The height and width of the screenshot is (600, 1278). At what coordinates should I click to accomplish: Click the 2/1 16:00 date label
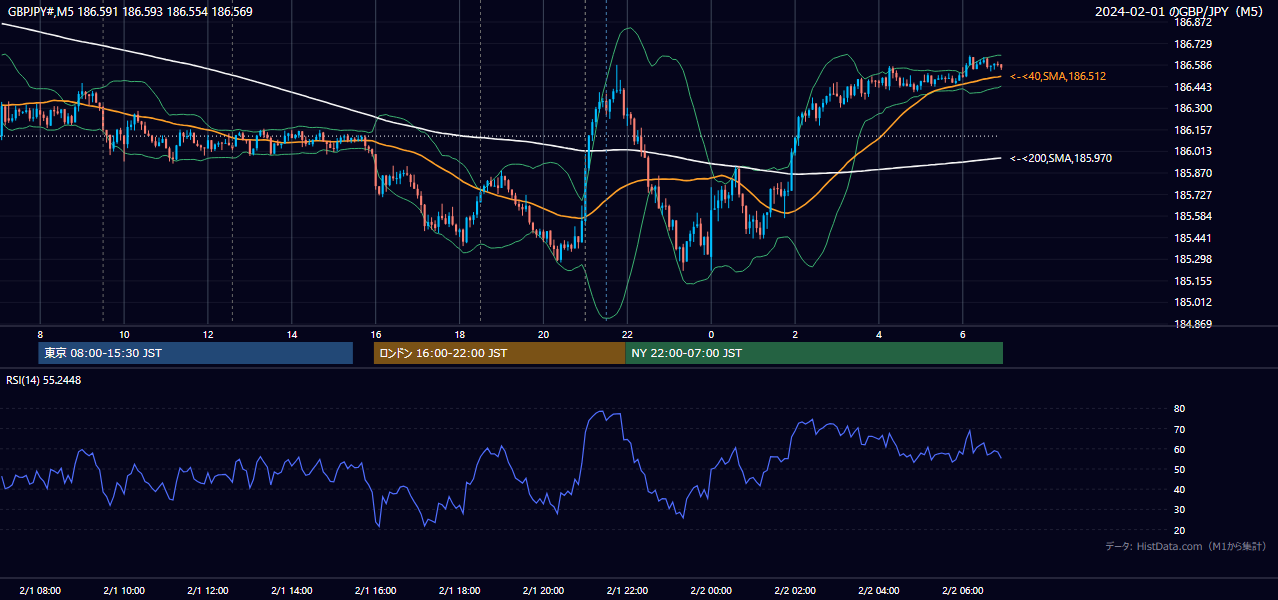pyautogui.click(x=376, y=590)
